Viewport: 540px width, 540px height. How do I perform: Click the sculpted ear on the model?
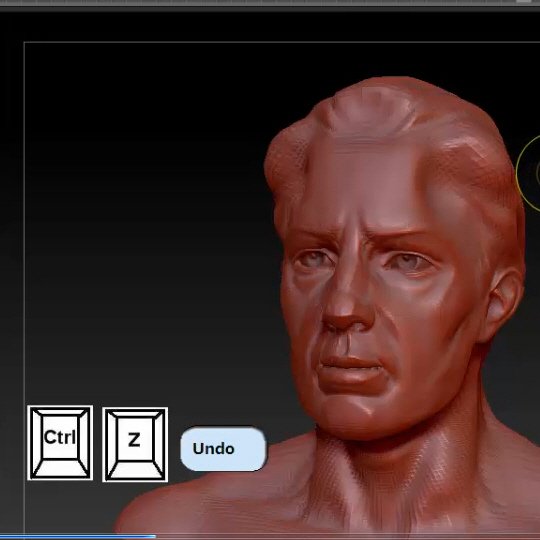click(x=501, y=303)
